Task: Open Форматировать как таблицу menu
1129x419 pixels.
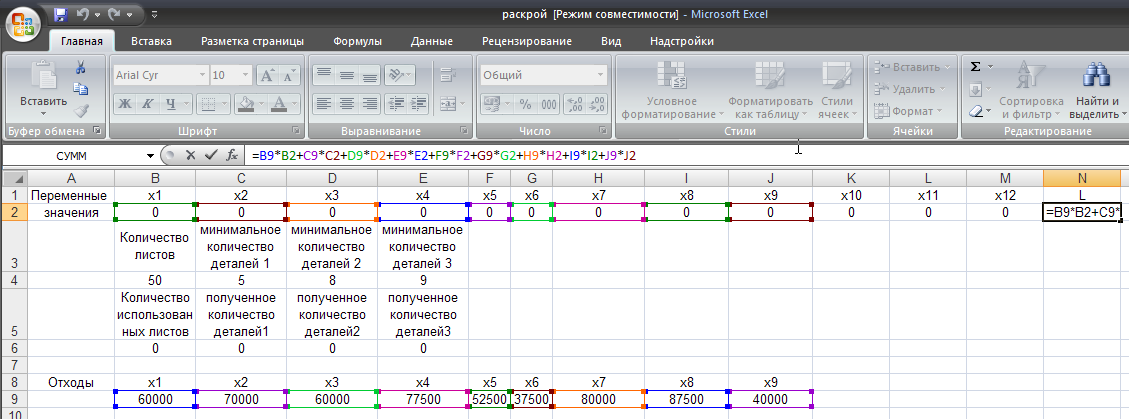Action: click(770, 90)
